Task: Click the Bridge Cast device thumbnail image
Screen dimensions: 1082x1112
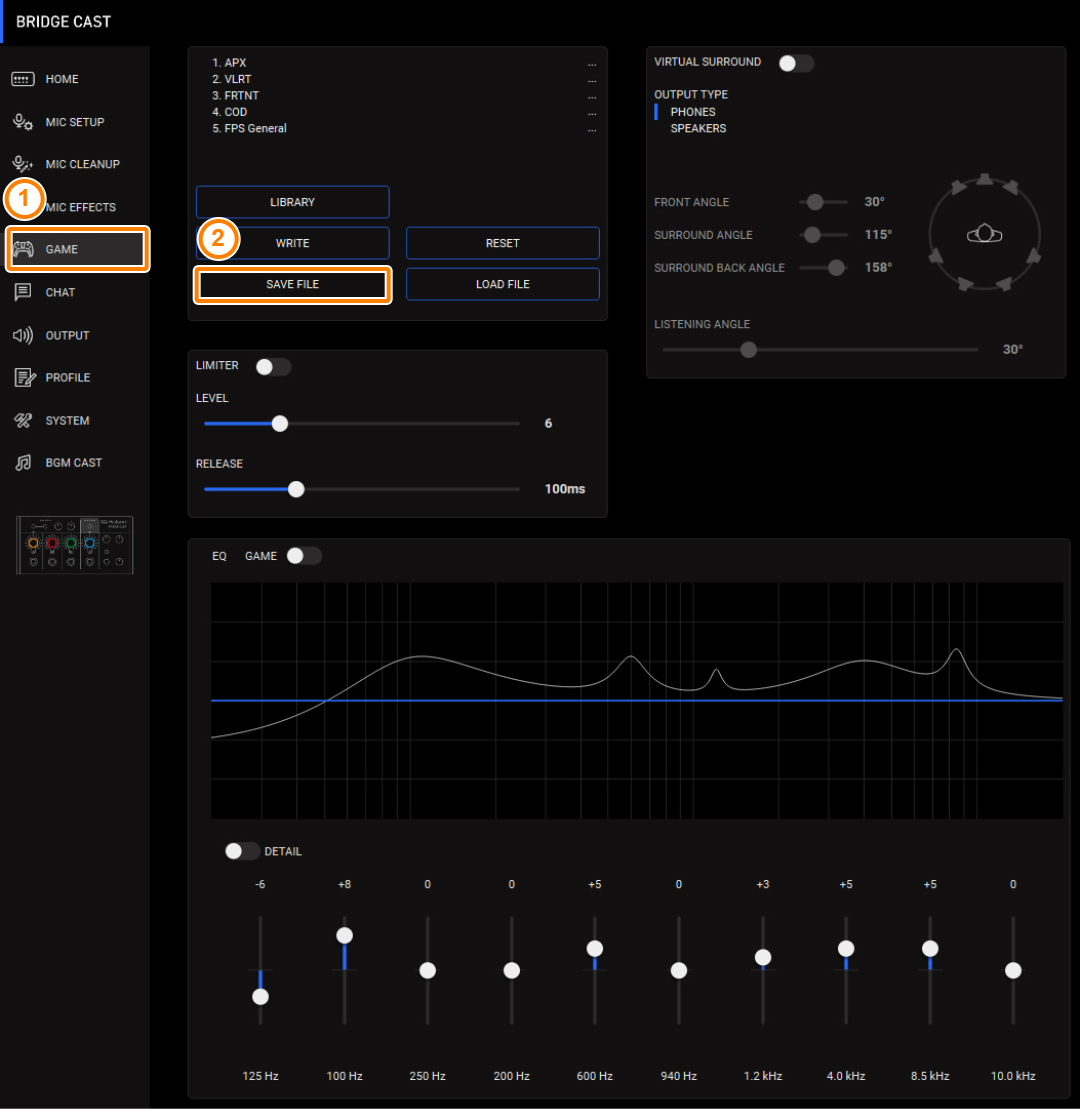Action: [74, 545]
